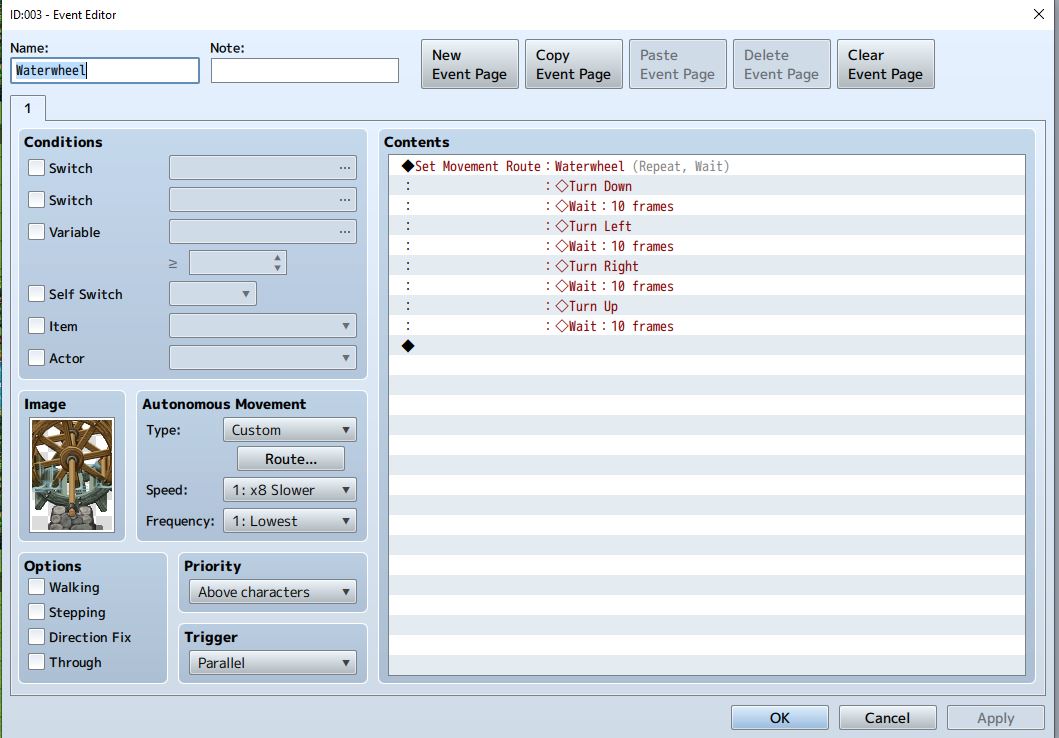Check the Through option
The image size is (1059, 738).
click(36, 662)
